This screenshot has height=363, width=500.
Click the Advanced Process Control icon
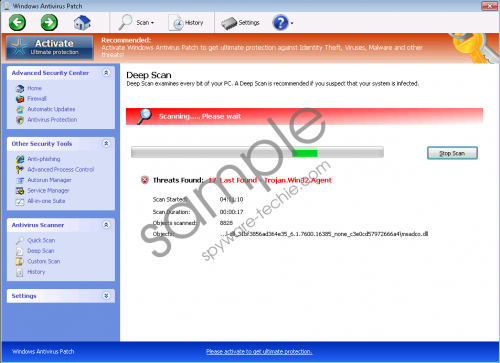tap(20, 170)
